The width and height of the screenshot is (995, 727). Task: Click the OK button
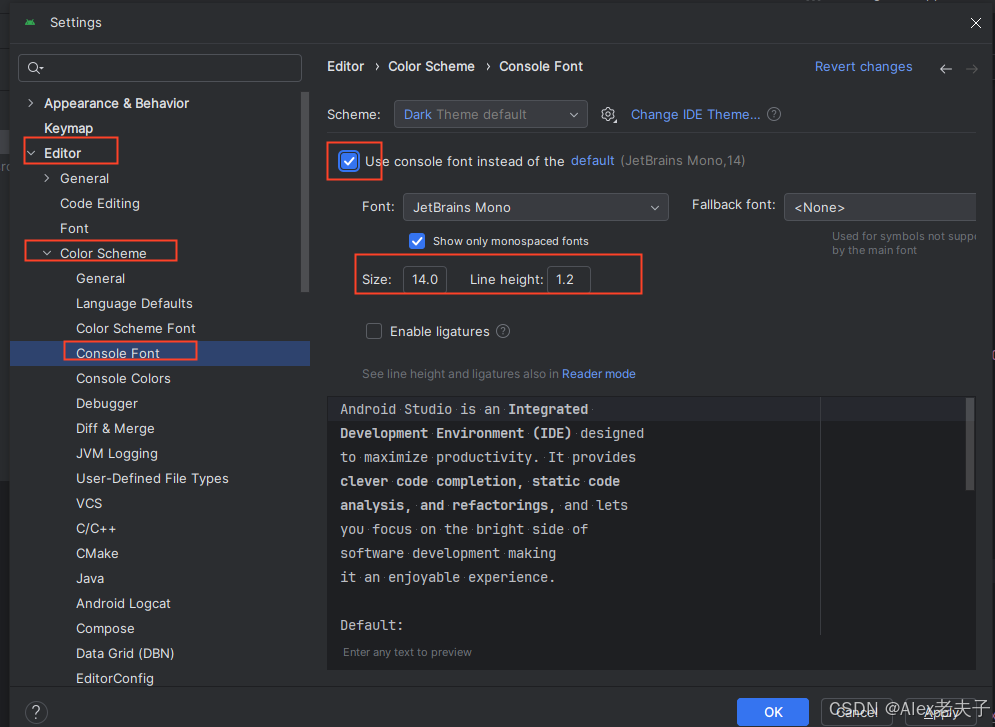(772, 712)
